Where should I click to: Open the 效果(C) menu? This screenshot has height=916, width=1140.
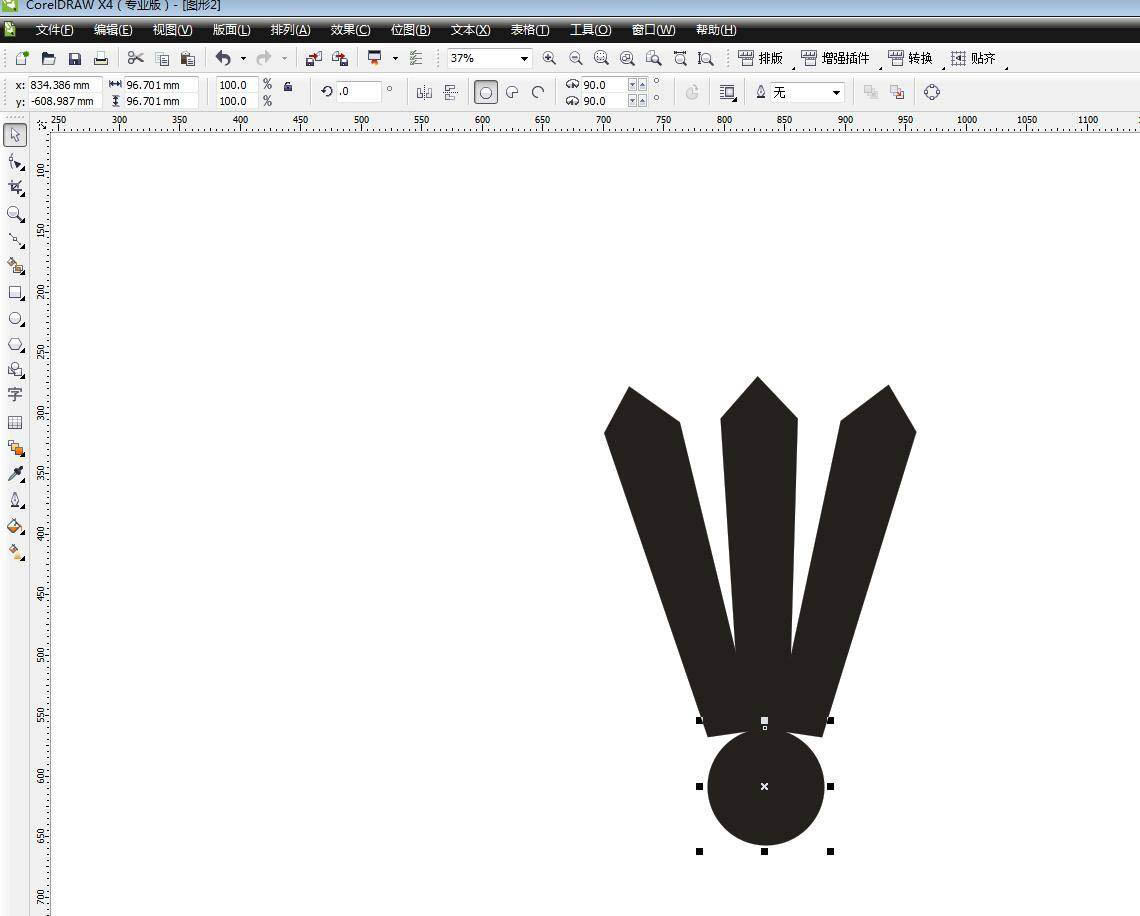point(350,30)
